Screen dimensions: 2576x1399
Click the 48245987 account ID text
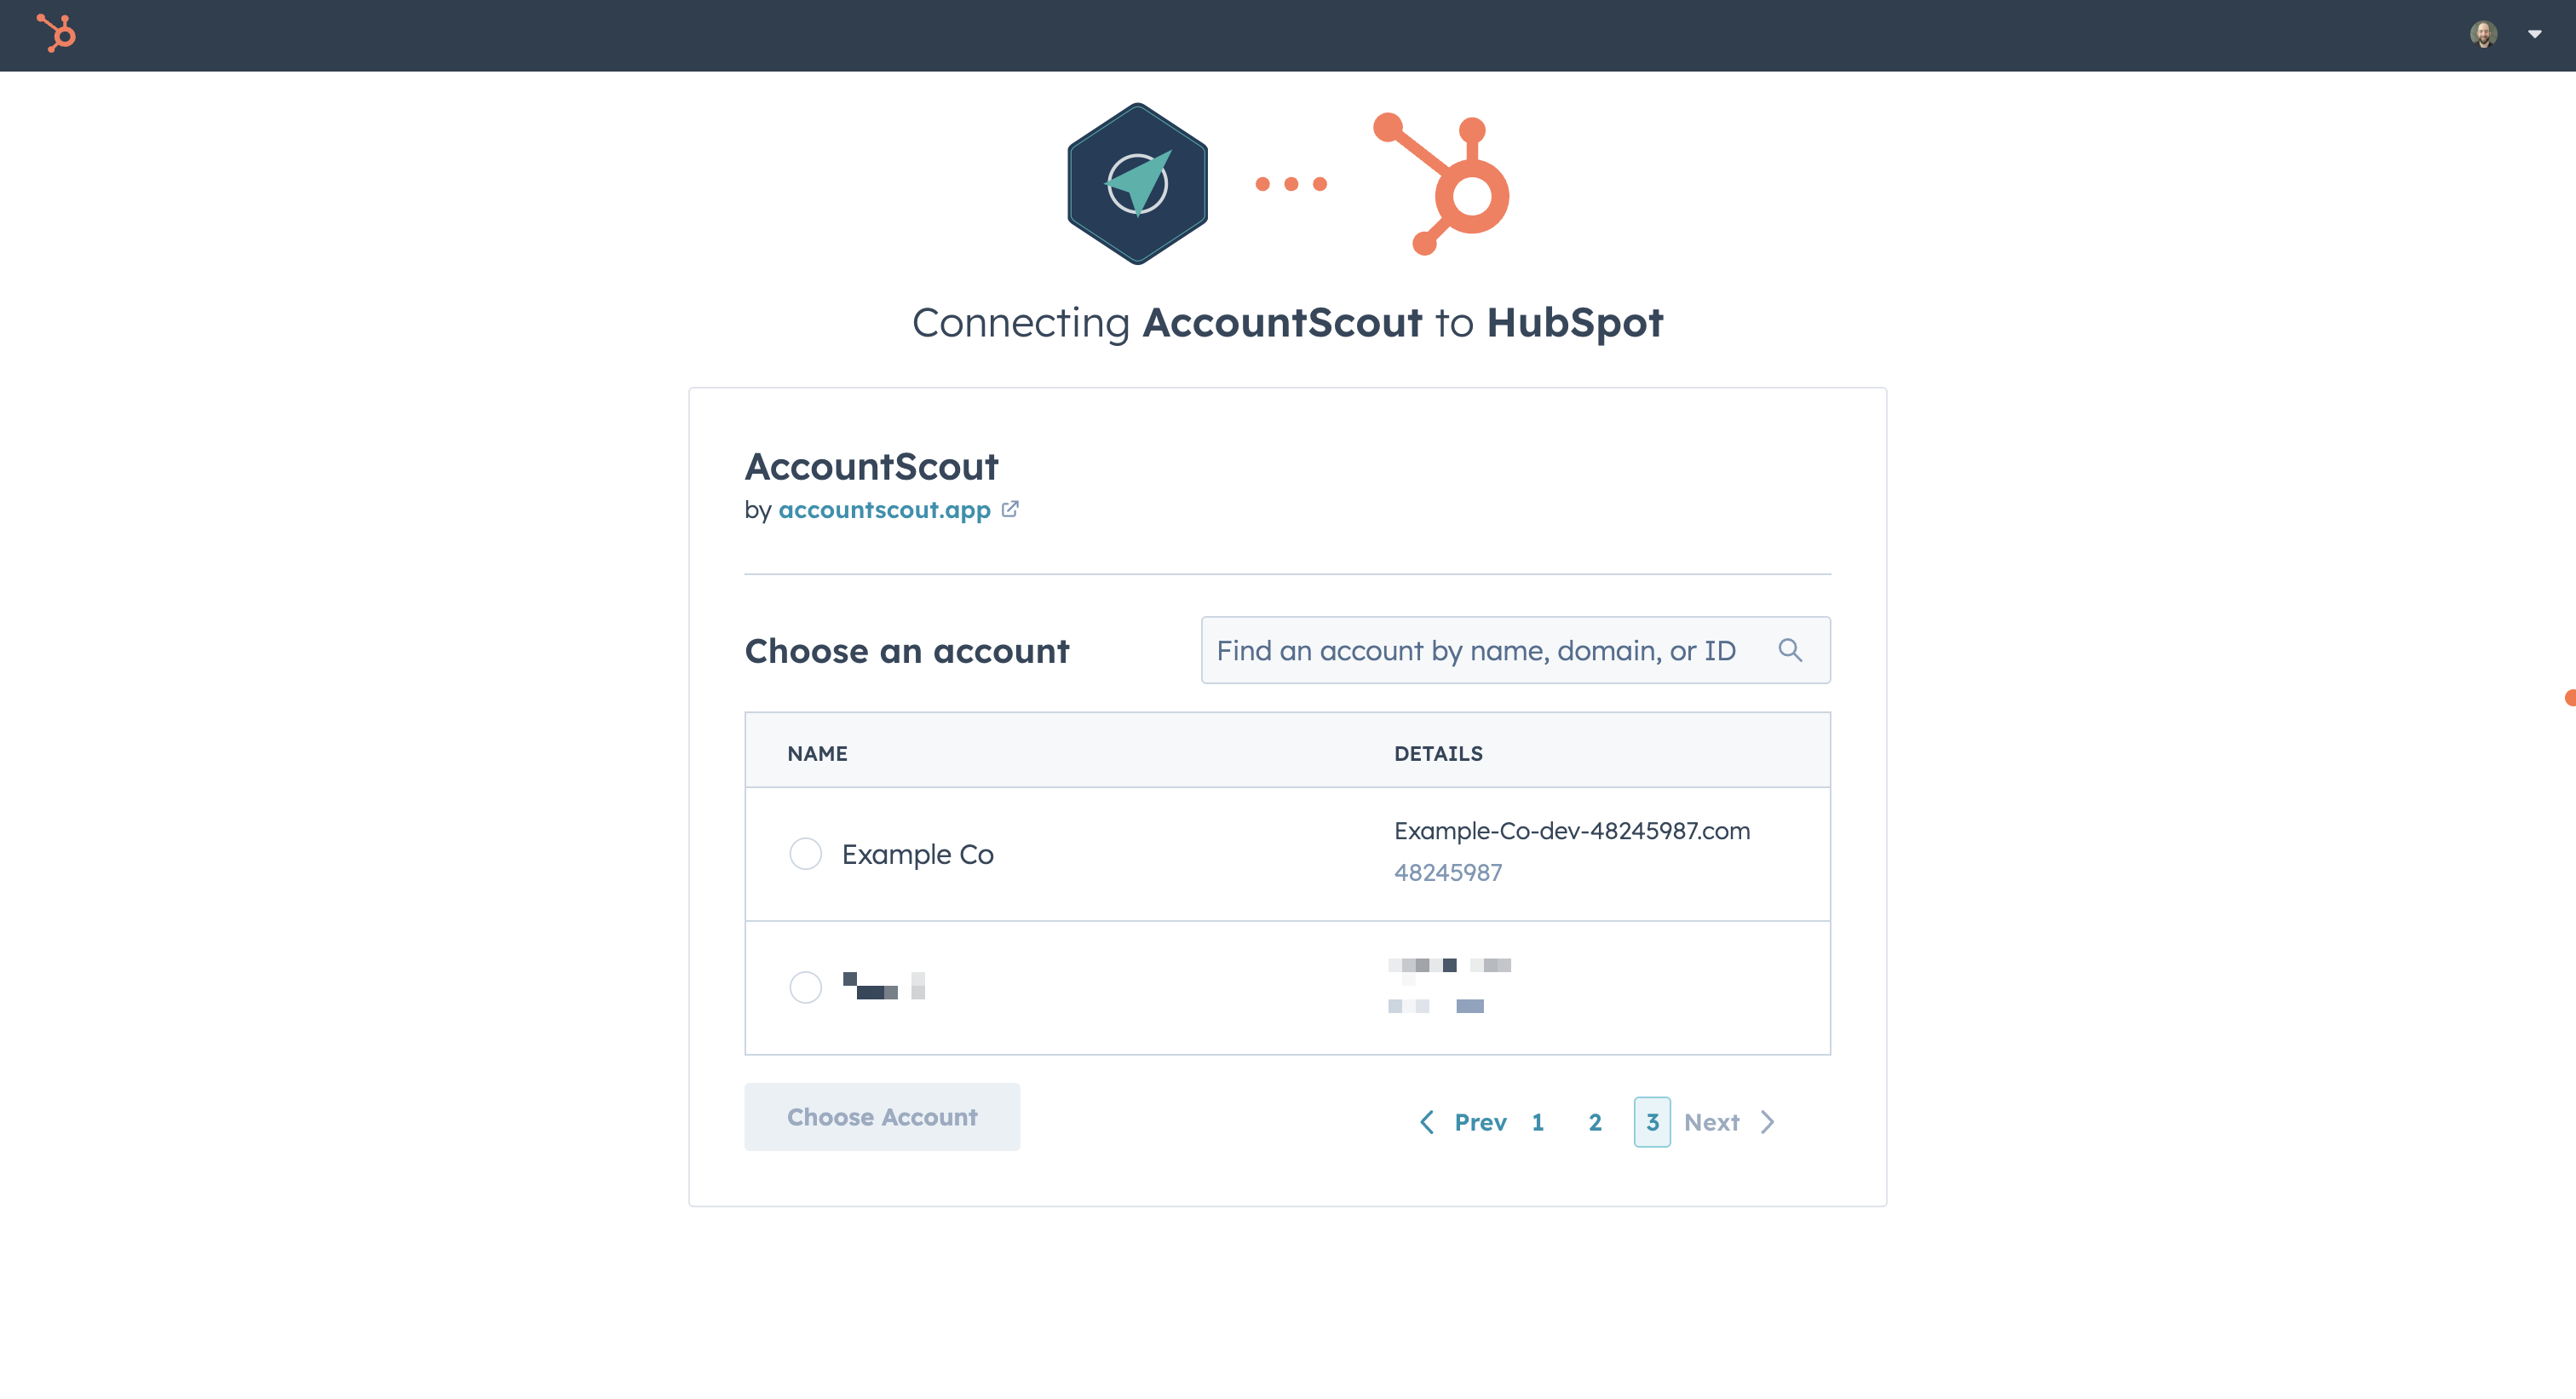pos(1448,872)
